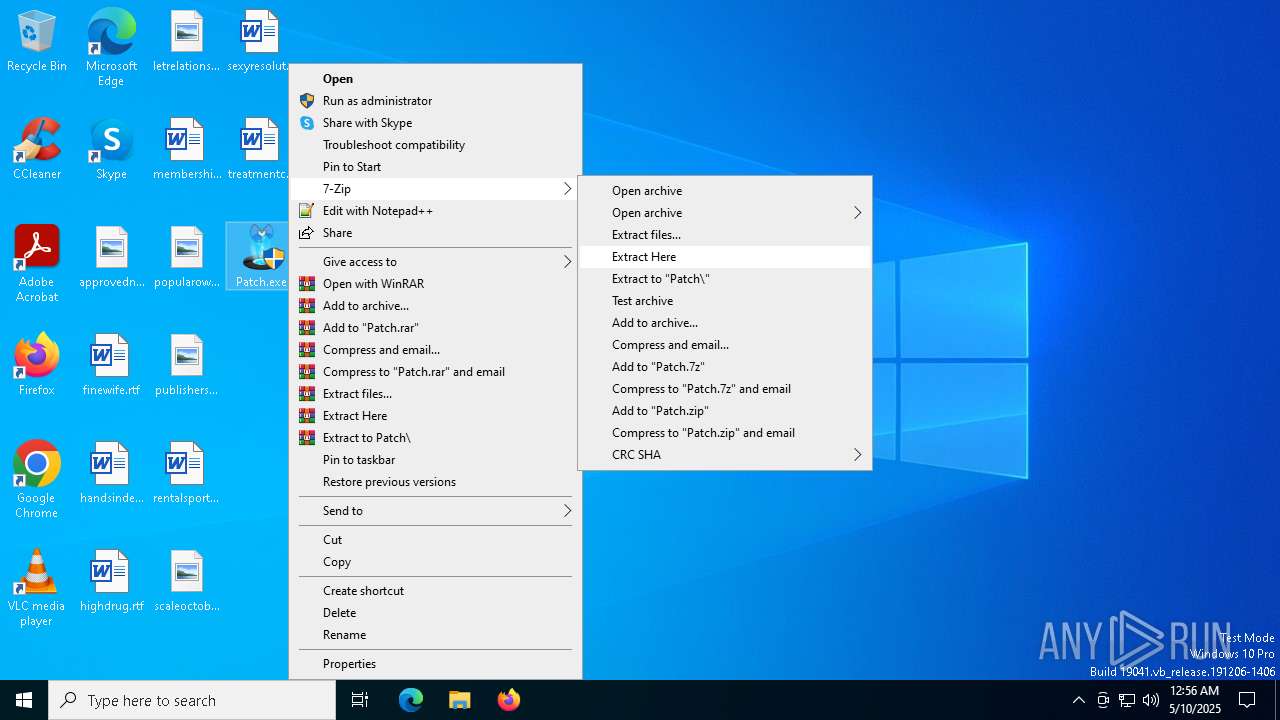Viewport: 1280px width, 720px height.
Task: Select the handsinde Word document icon
Action: [x=111, y=473]
